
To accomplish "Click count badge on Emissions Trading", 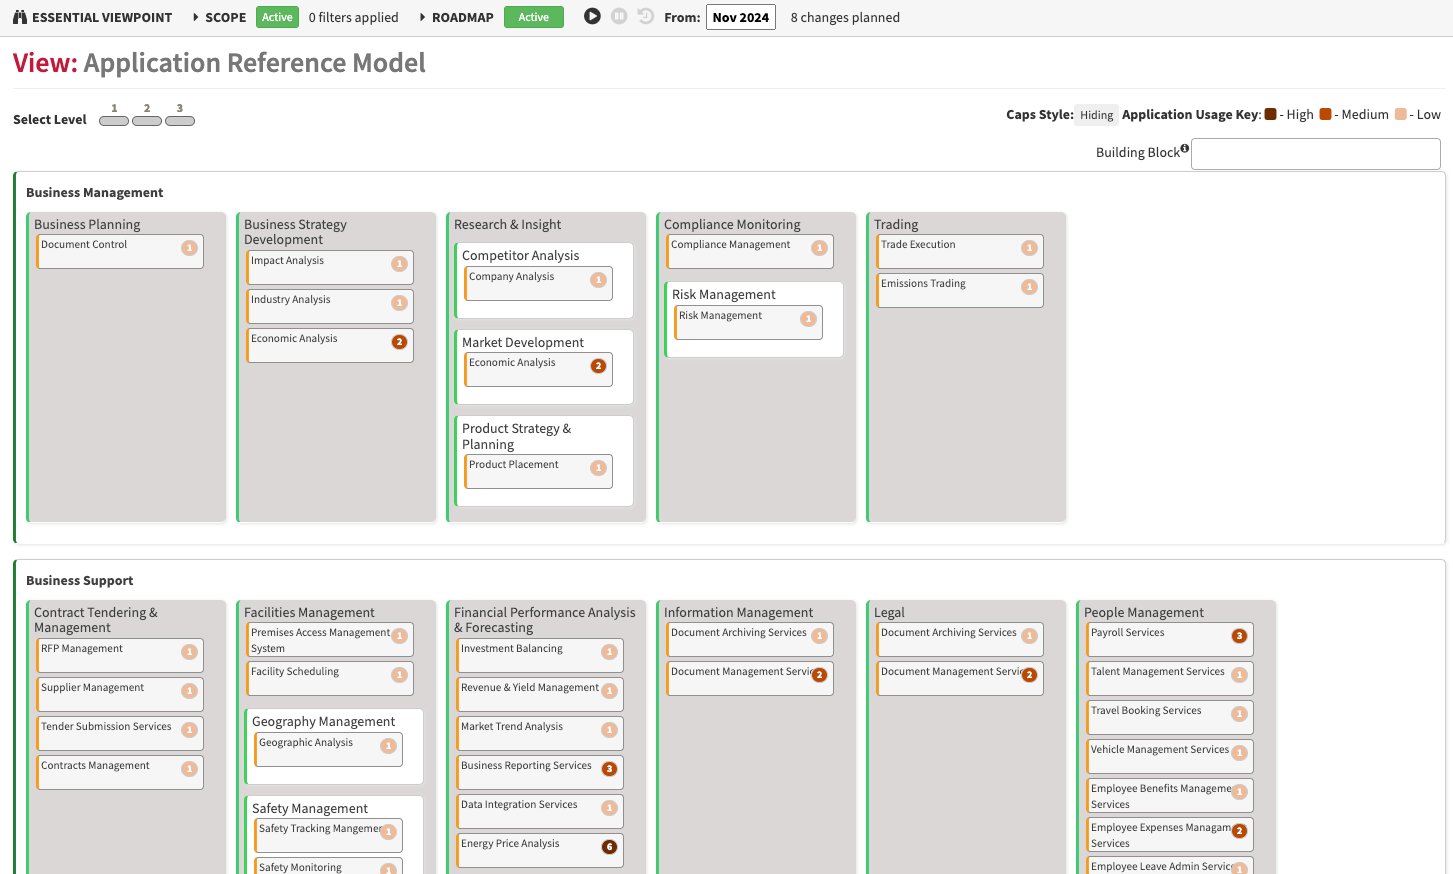I will coord(1029,287).
